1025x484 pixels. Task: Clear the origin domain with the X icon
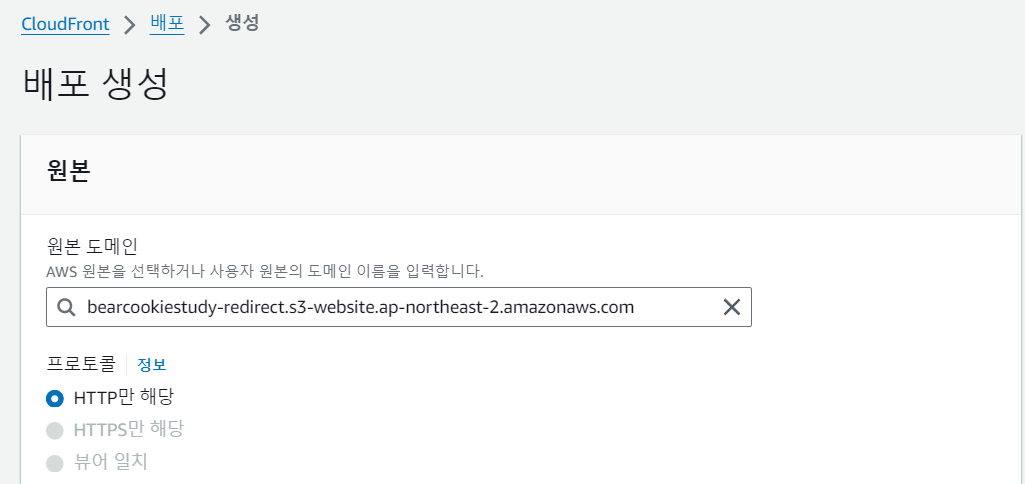[x=732, y=308]
